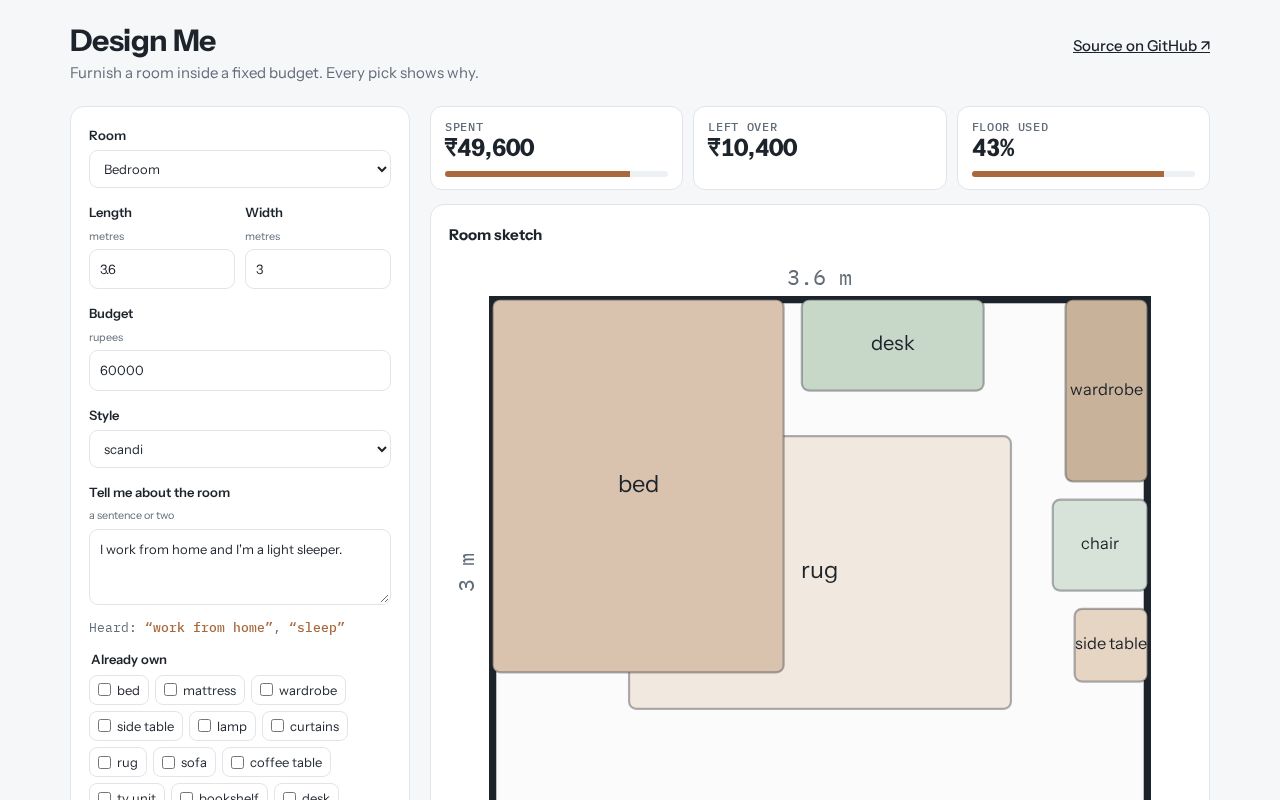Image resolution: width=1280 pixels, height=800 pixels.
Task: Click the Already own label
Action: 129,660
